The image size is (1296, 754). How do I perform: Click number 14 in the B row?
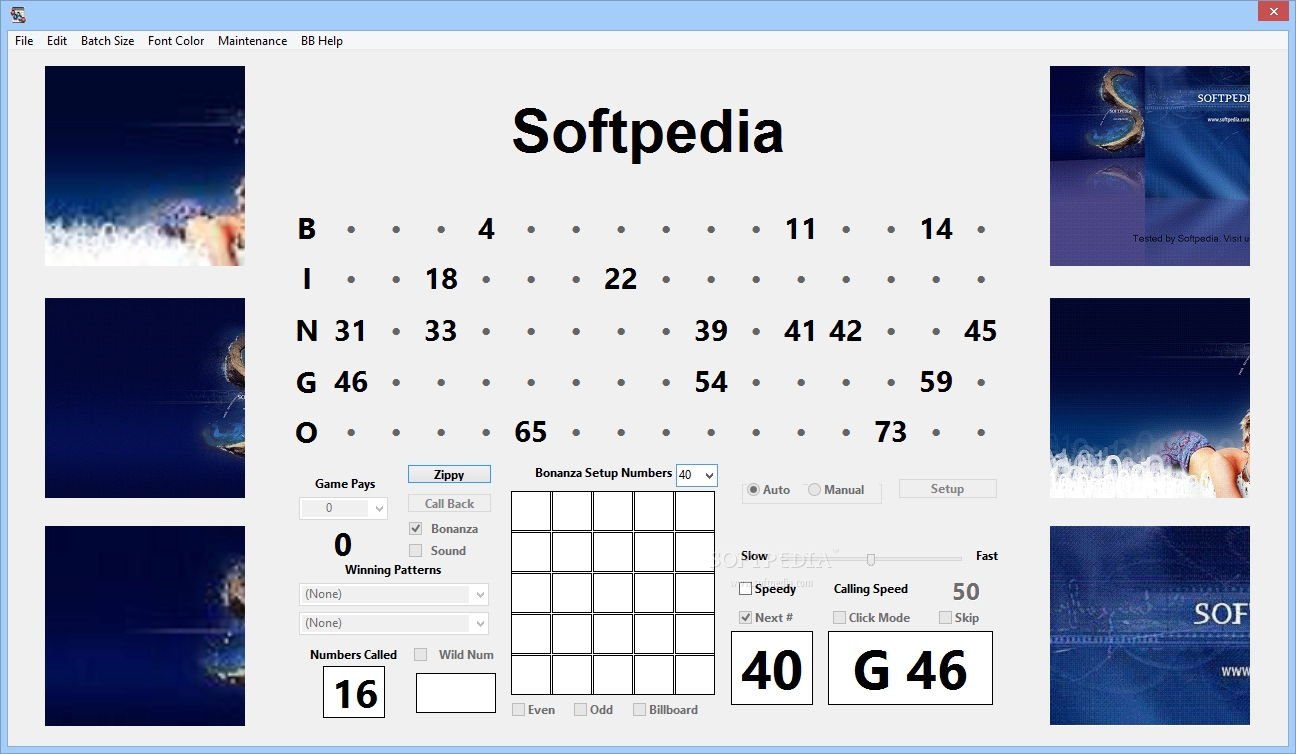tap(936, 229)
